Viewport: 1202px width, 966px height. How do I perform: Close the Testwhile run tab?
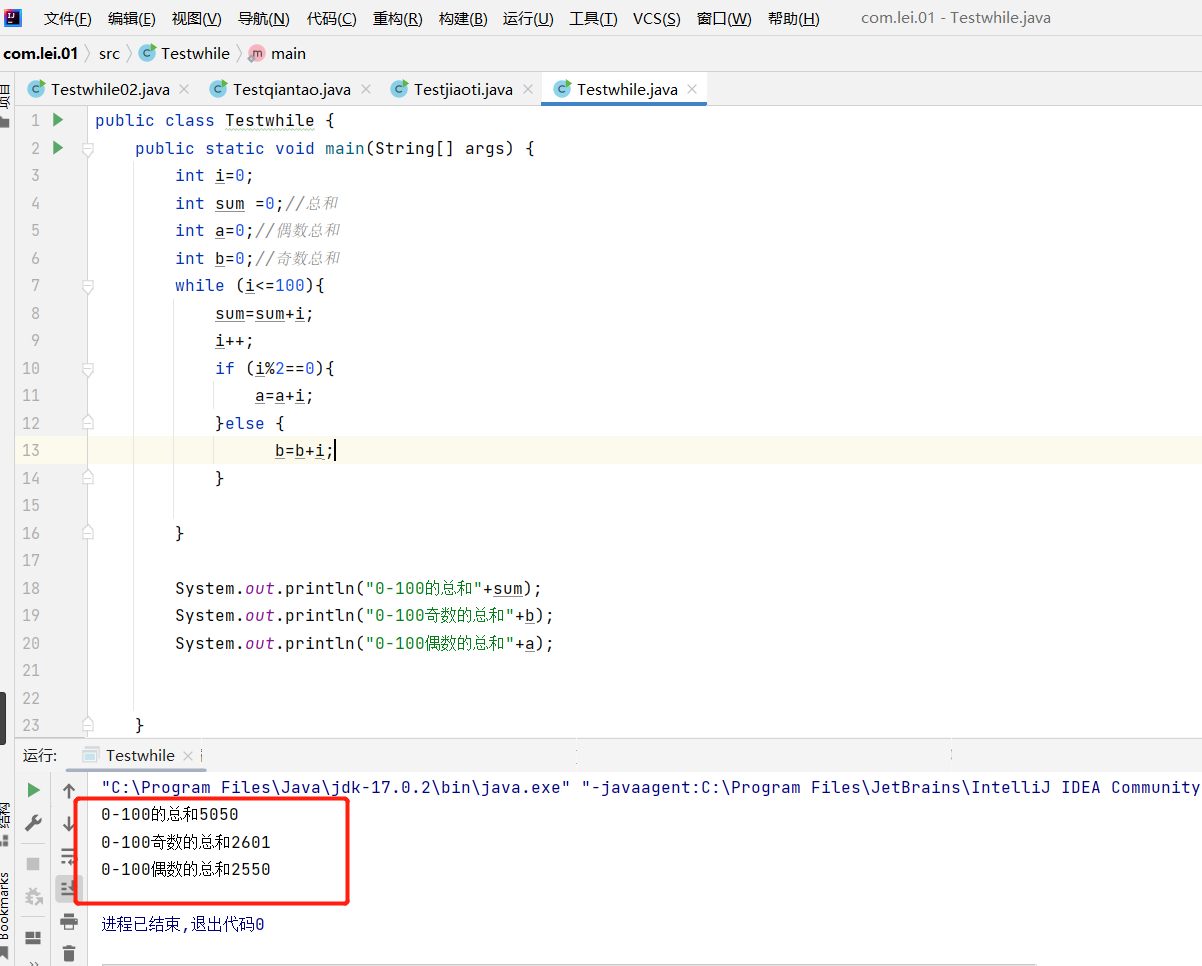[189, 756]
